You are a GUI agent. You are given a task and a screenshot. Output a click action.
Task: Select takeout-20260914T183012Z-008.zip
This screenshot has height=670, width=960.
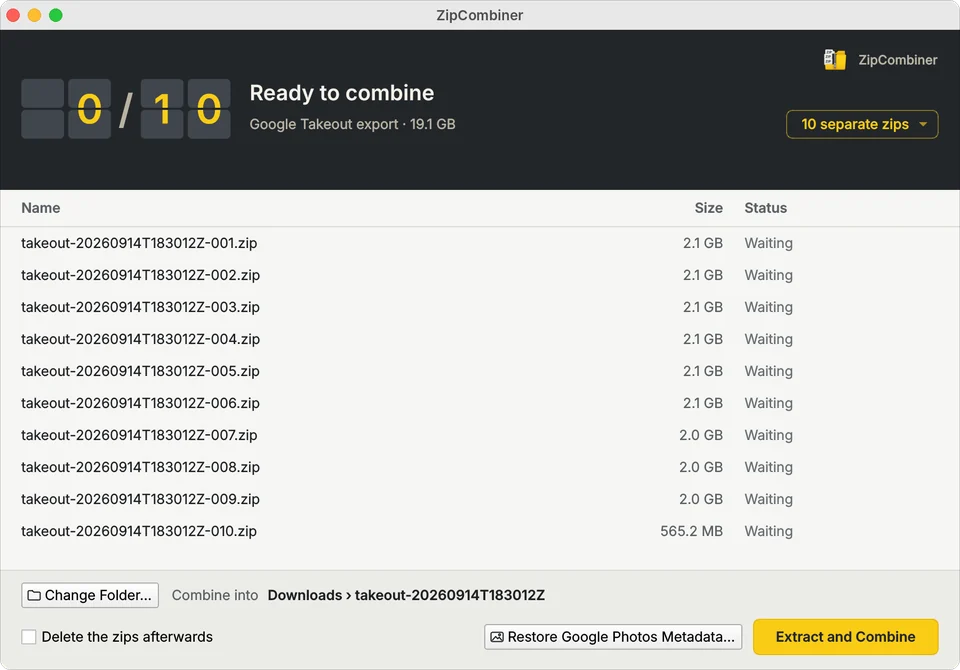pos(480,467)
